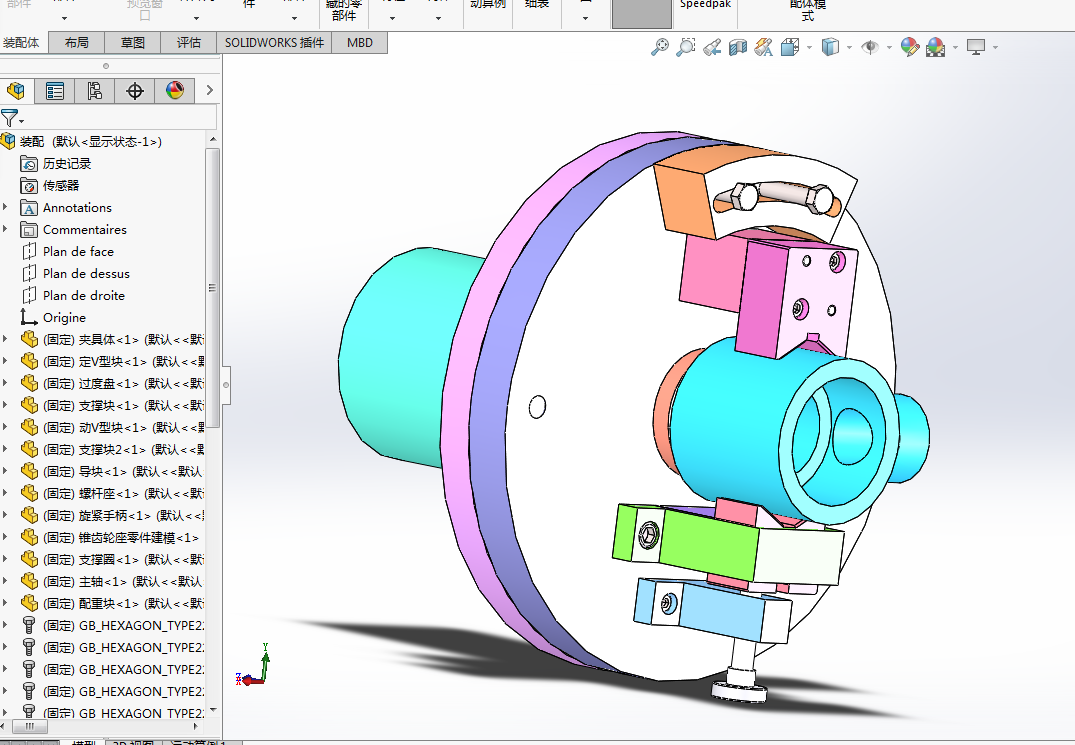This screenshot has height=745, width=1075.
Task: Select the Zoom to Area tool
Action: pos(685,47)
